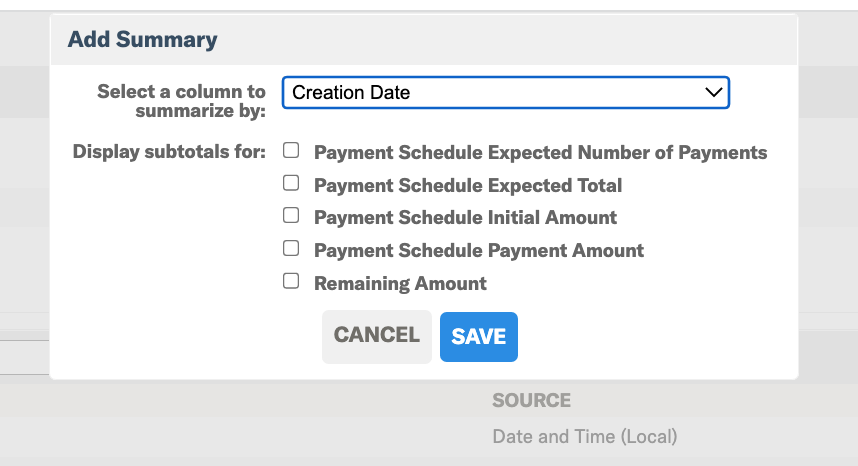The height and width of the screenshot is (466, 858).
Task: Click the Payment Schedule Expected Total label
Action: pyautogui.click(x=468, y=185)
